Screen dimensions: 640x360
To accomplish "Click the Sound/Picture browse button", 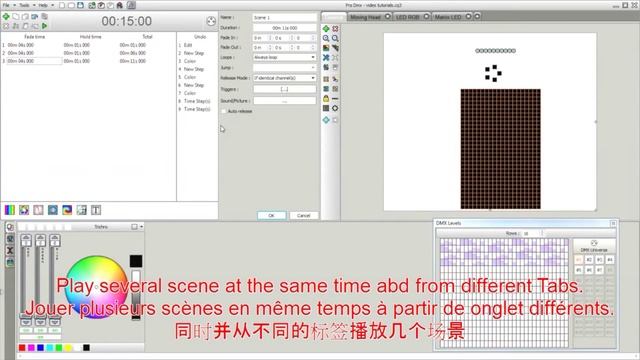I will pos(284,100).
